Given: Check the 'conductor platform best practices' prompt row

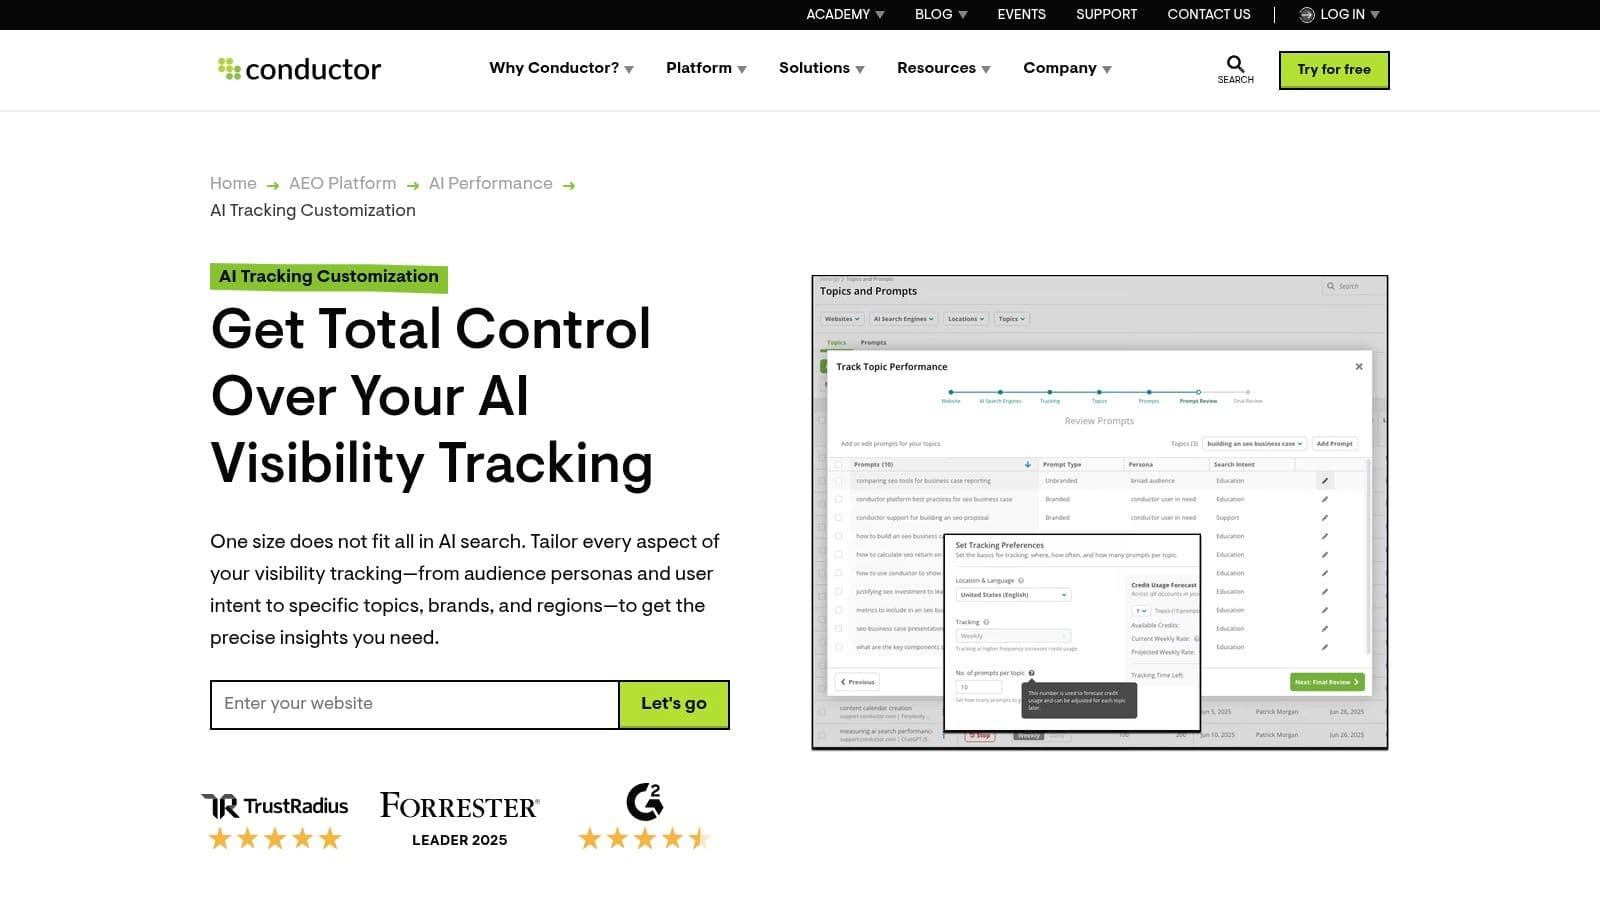Looking at the screenshot, I should (x=839, y=499).
